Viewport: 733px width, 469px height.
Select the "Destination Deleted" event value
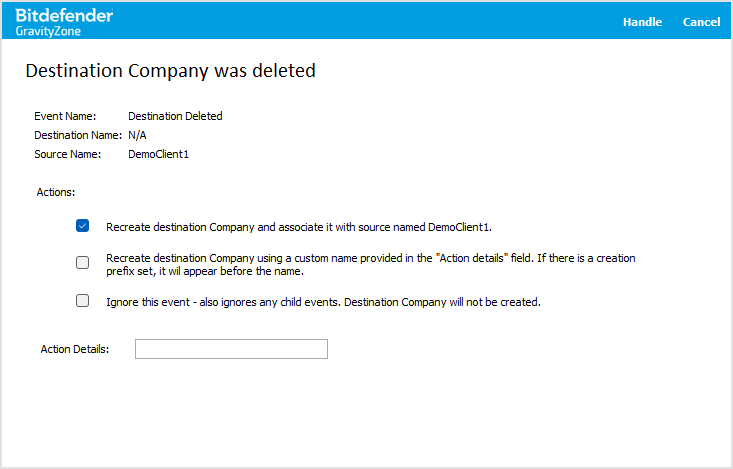175,116
